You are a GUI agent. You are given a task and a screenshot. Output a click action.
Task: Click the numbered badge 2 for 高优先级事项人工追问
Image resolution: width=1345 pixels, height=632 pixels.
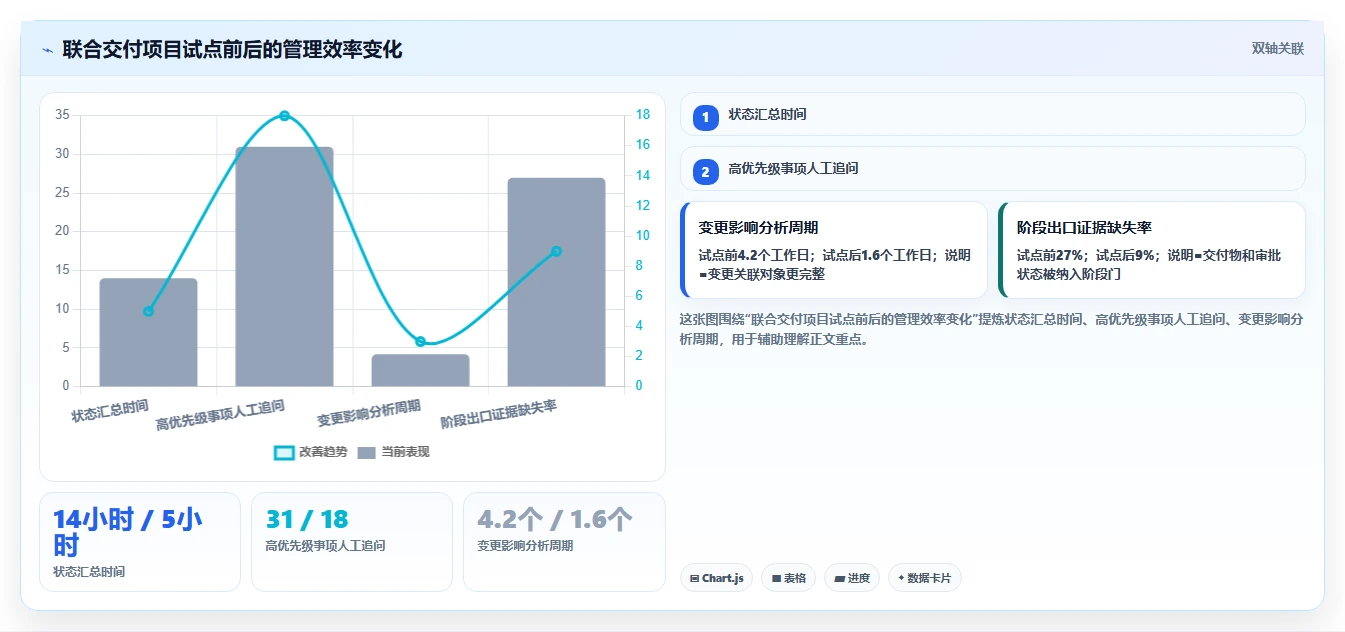point(706,171)
